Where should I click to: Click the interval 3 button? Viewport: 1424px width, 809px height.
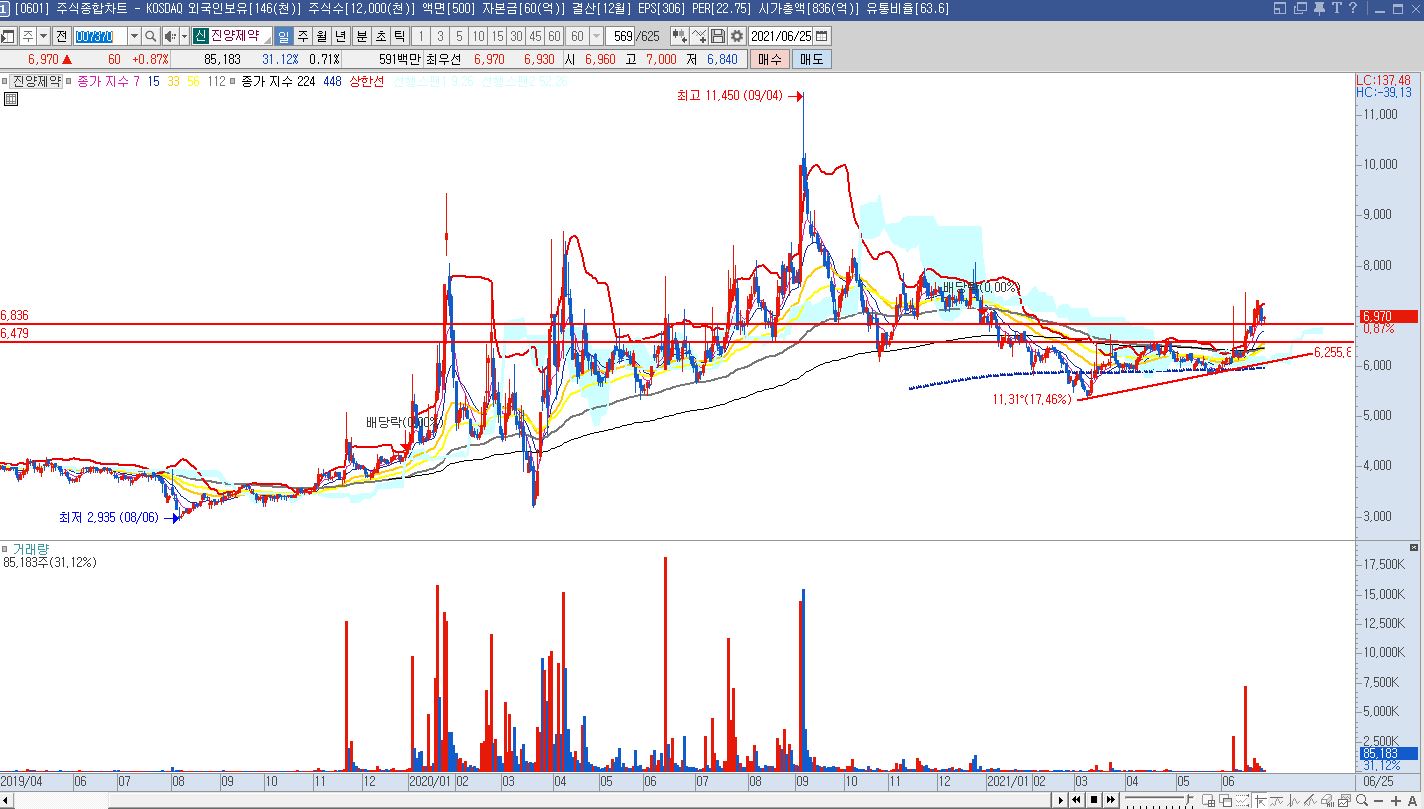(x=440, y=36)
